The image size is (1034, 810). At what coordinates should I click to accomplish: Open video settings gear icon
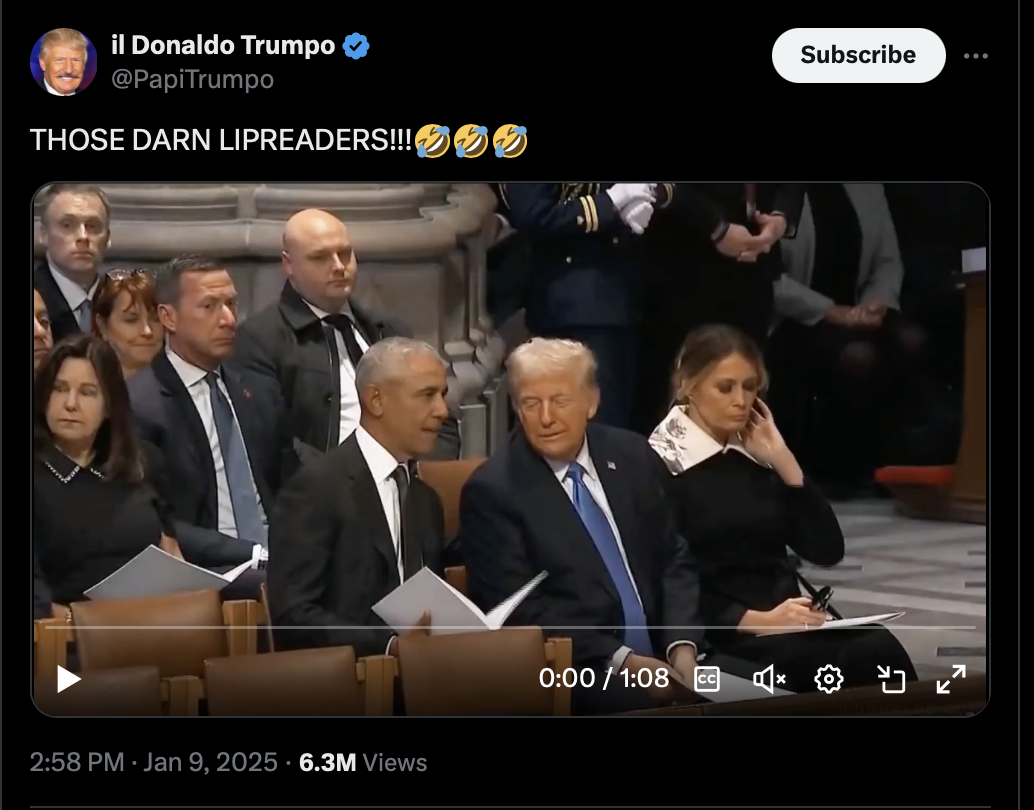click(829, 679)
